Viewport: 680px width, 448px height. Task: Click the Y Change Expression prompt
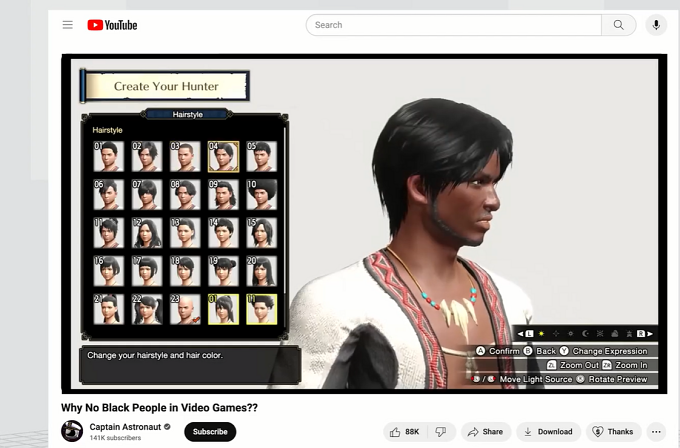tap(603, 351)
